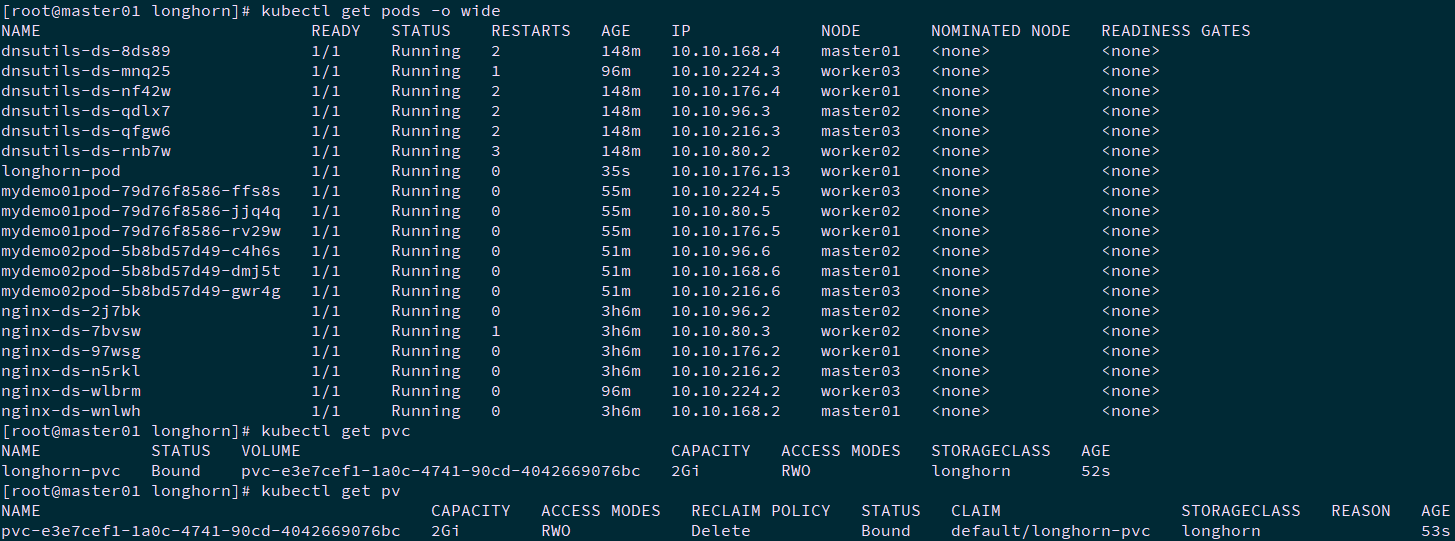Viewport: 1455px width, 541px height.
Task: Select pod name dnsutils-ds-mnq25
Action: 86,71
